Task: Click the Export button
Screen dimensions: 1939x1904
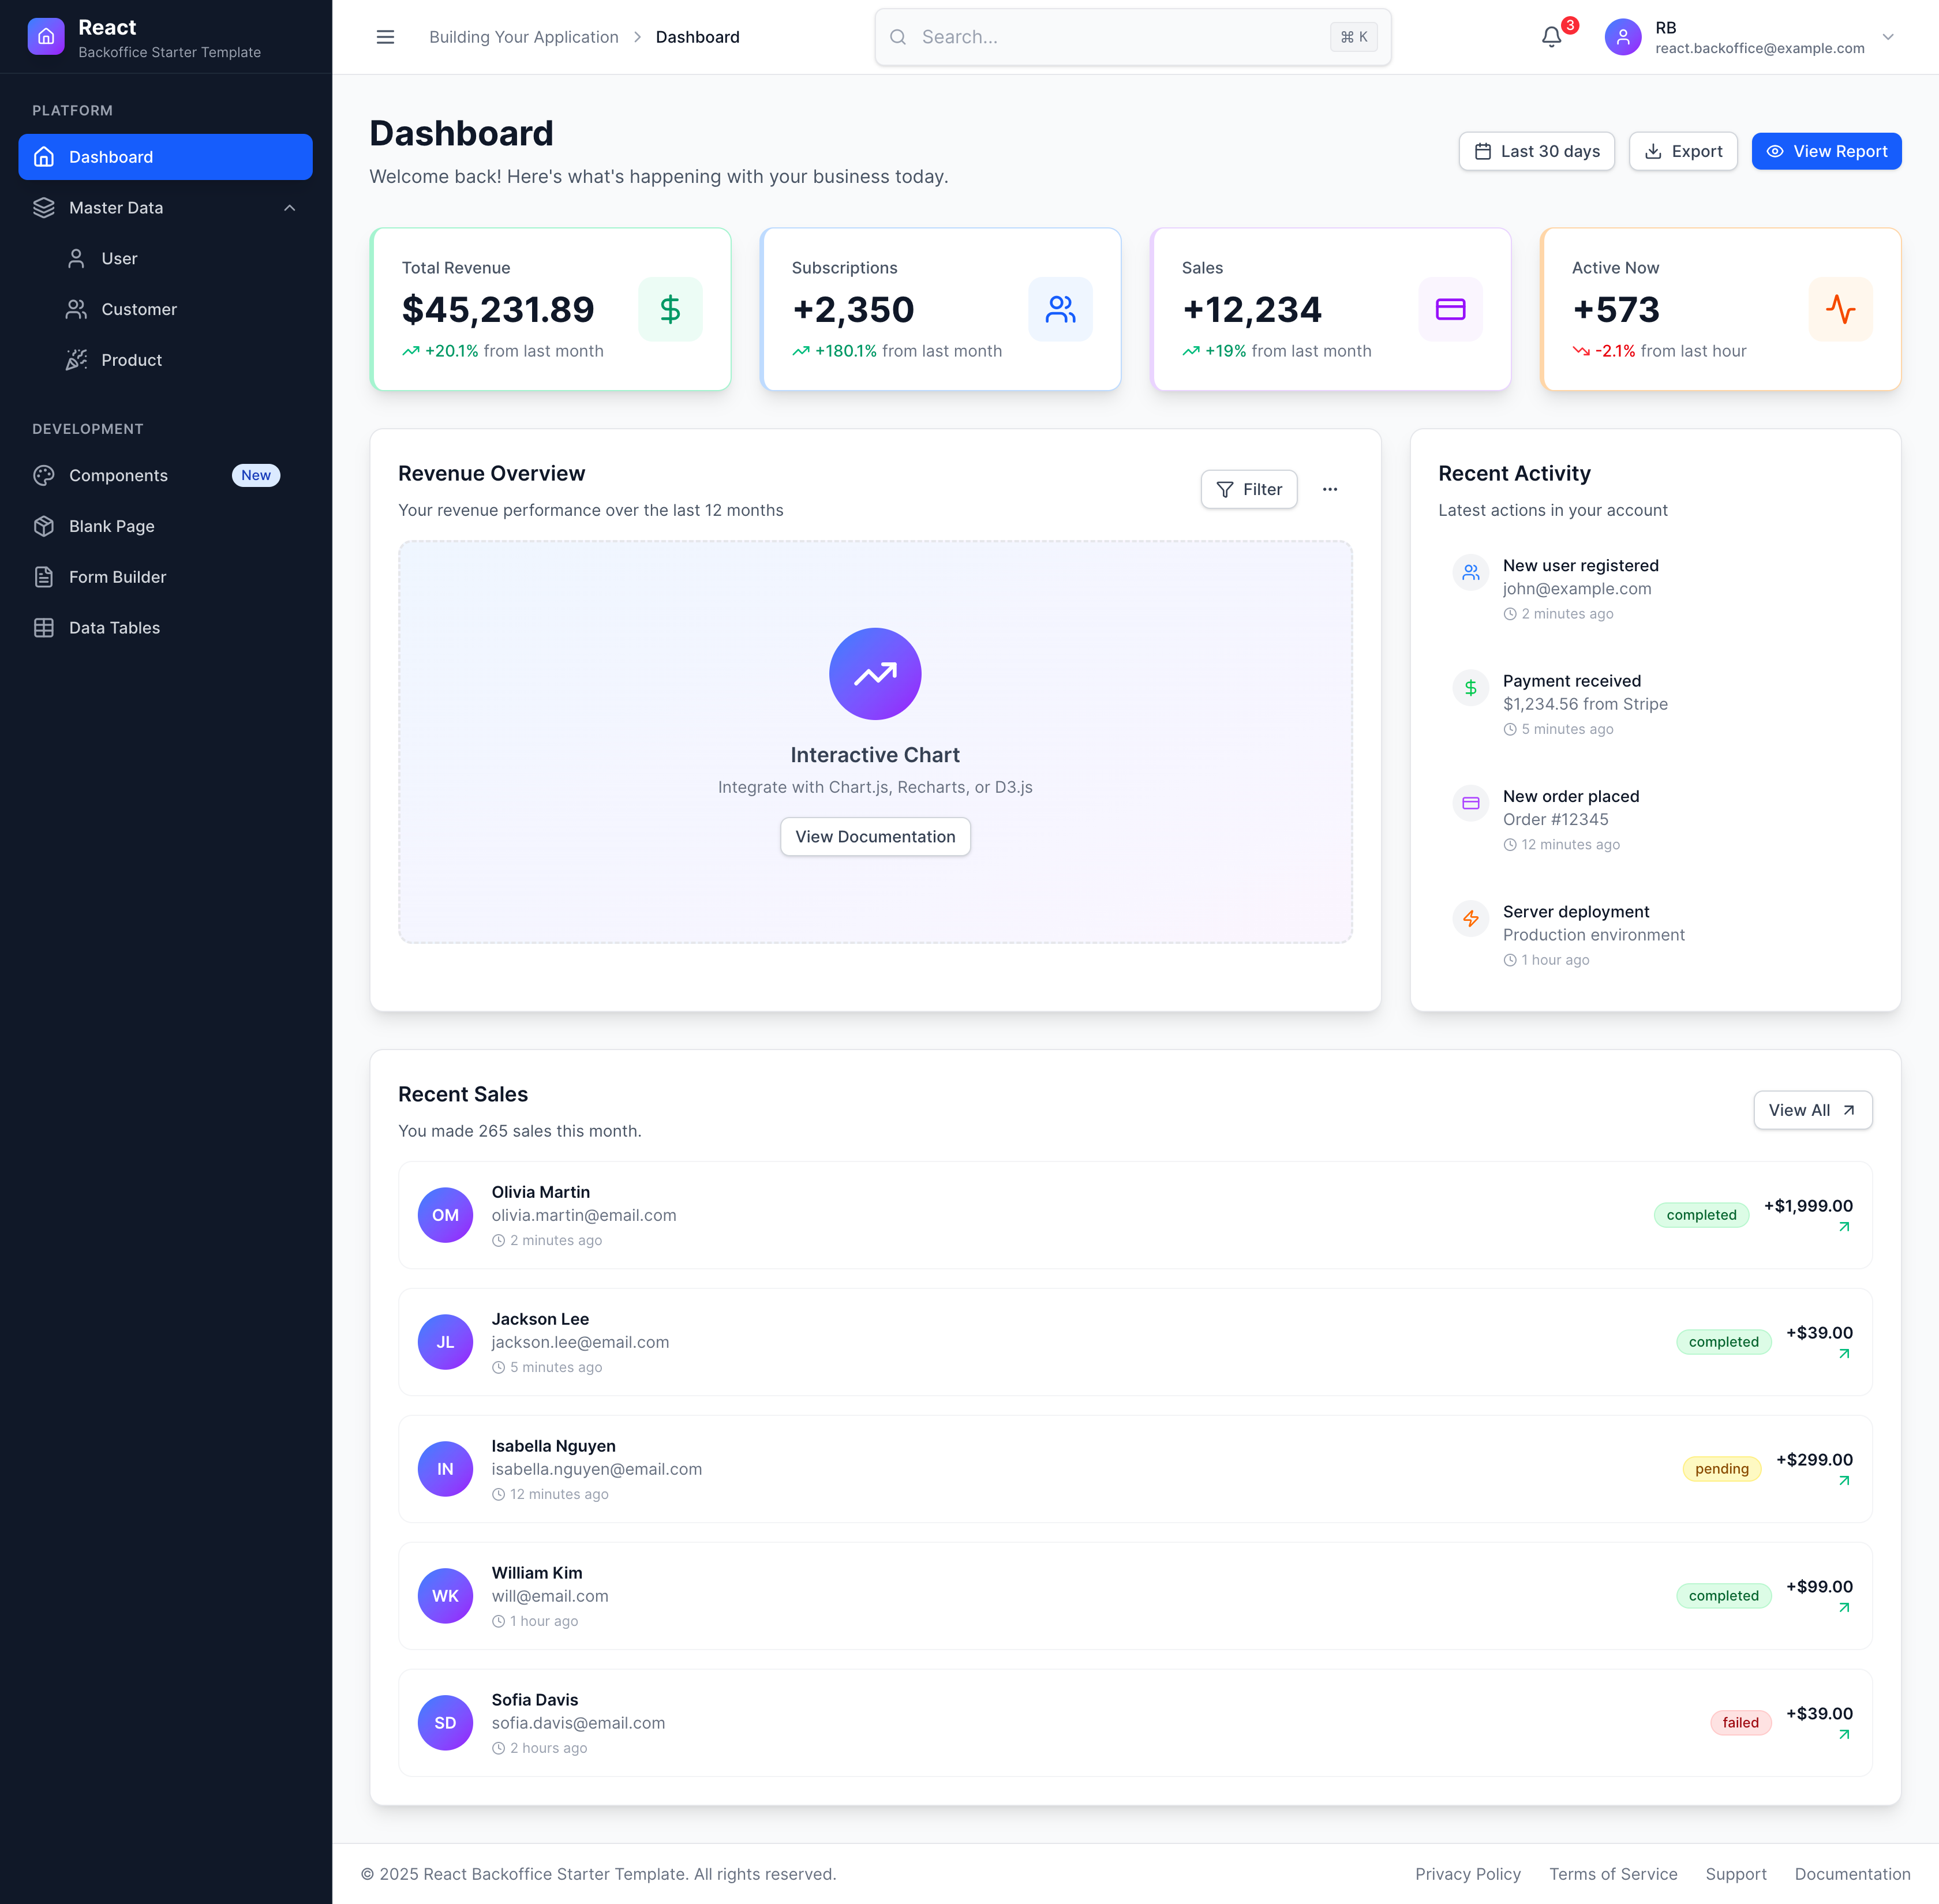Action: click(1683, 151)
